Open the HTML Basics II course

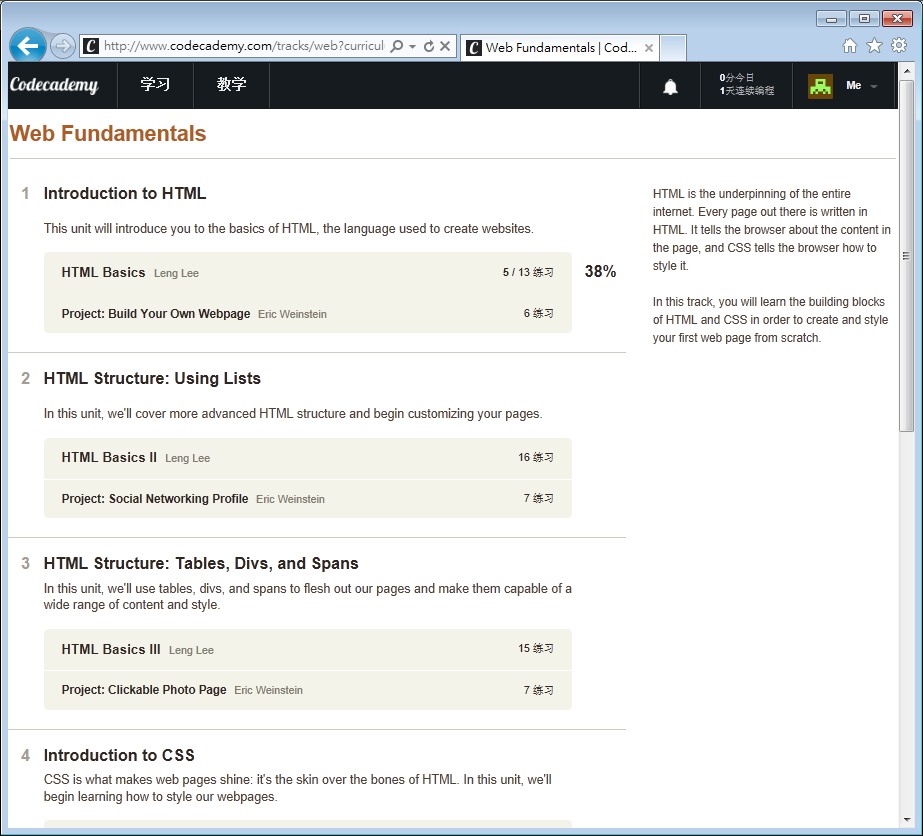click(109, 457)
